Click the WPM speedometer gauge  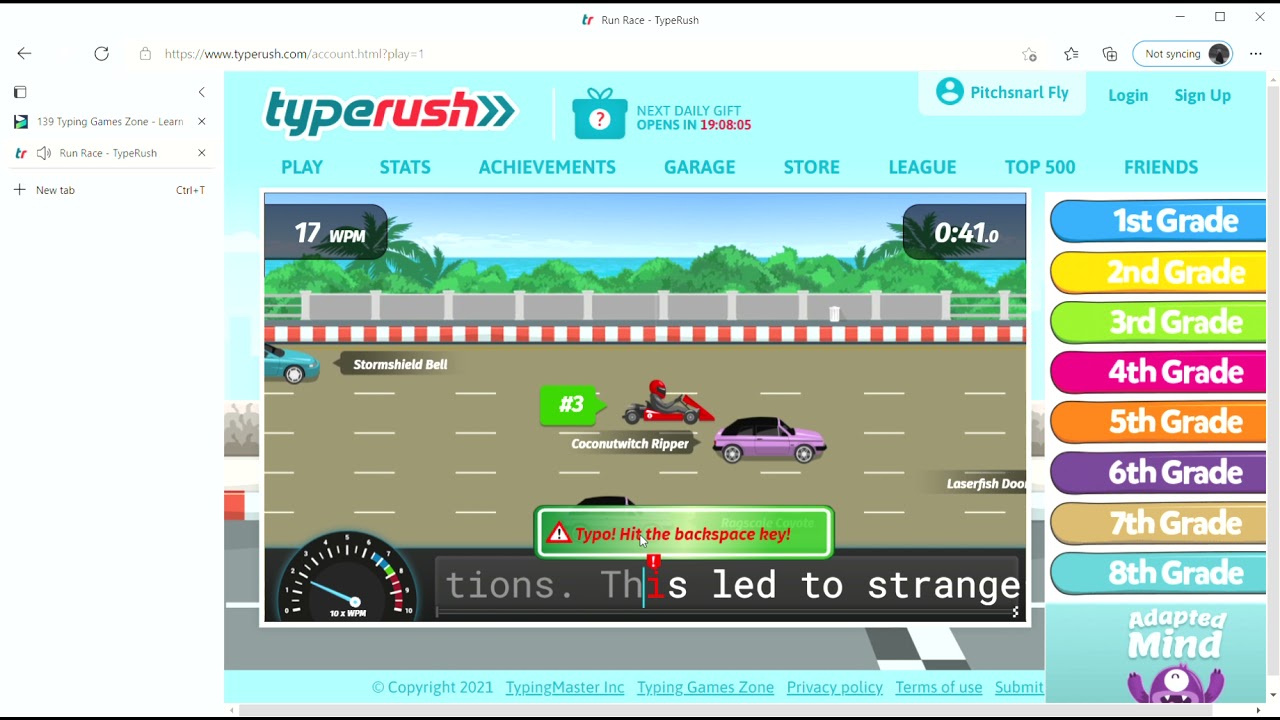[x=348, y=577]
